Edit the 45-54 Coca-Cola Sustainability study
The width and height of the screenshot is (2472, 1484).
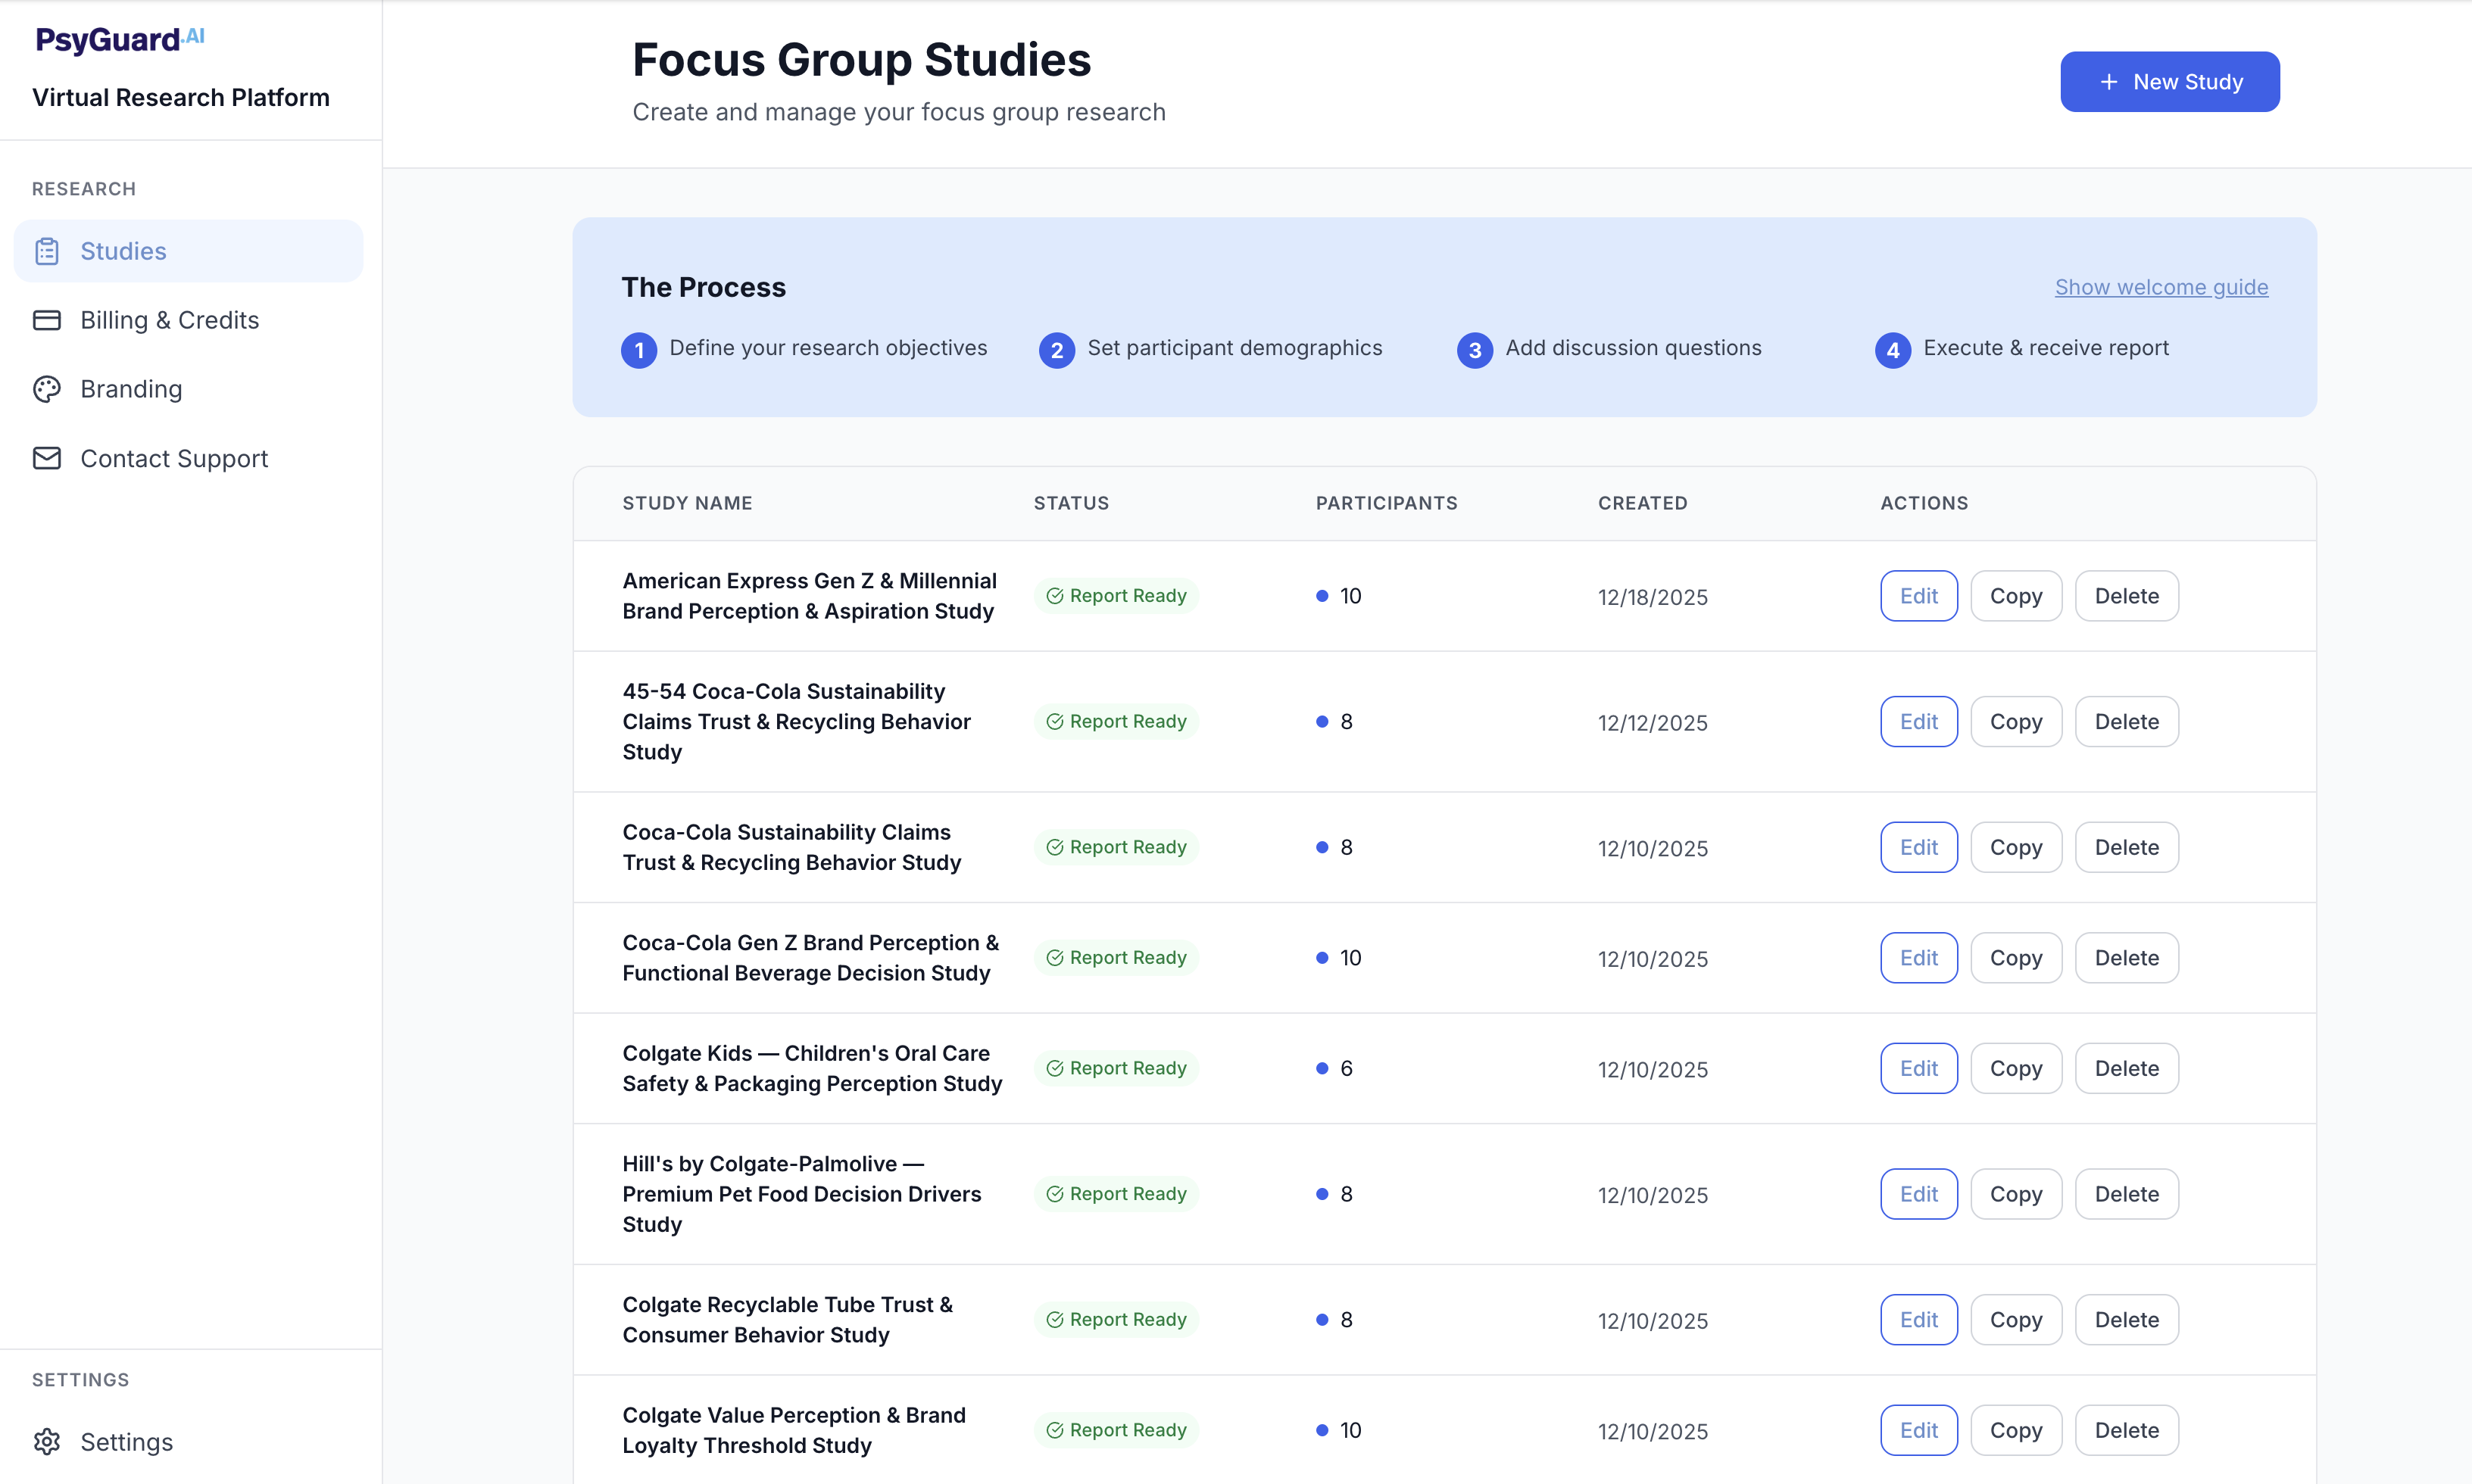point(1918,720)
